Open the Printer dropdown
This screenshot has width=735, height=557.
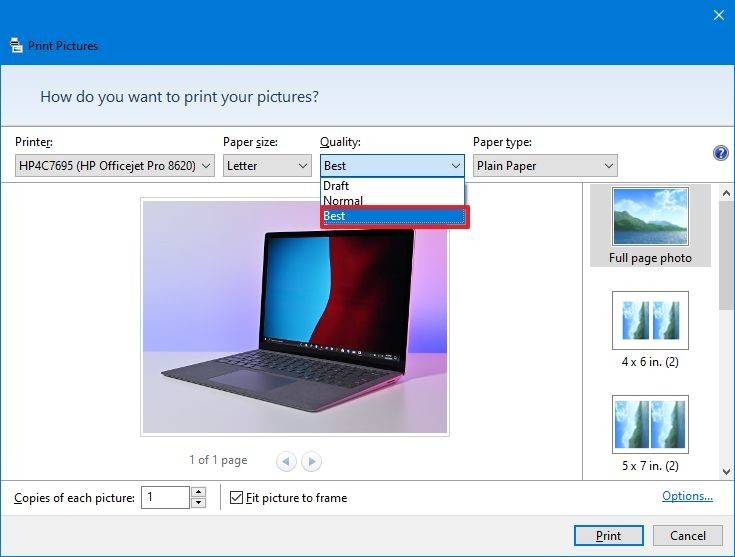pos(115,166)
